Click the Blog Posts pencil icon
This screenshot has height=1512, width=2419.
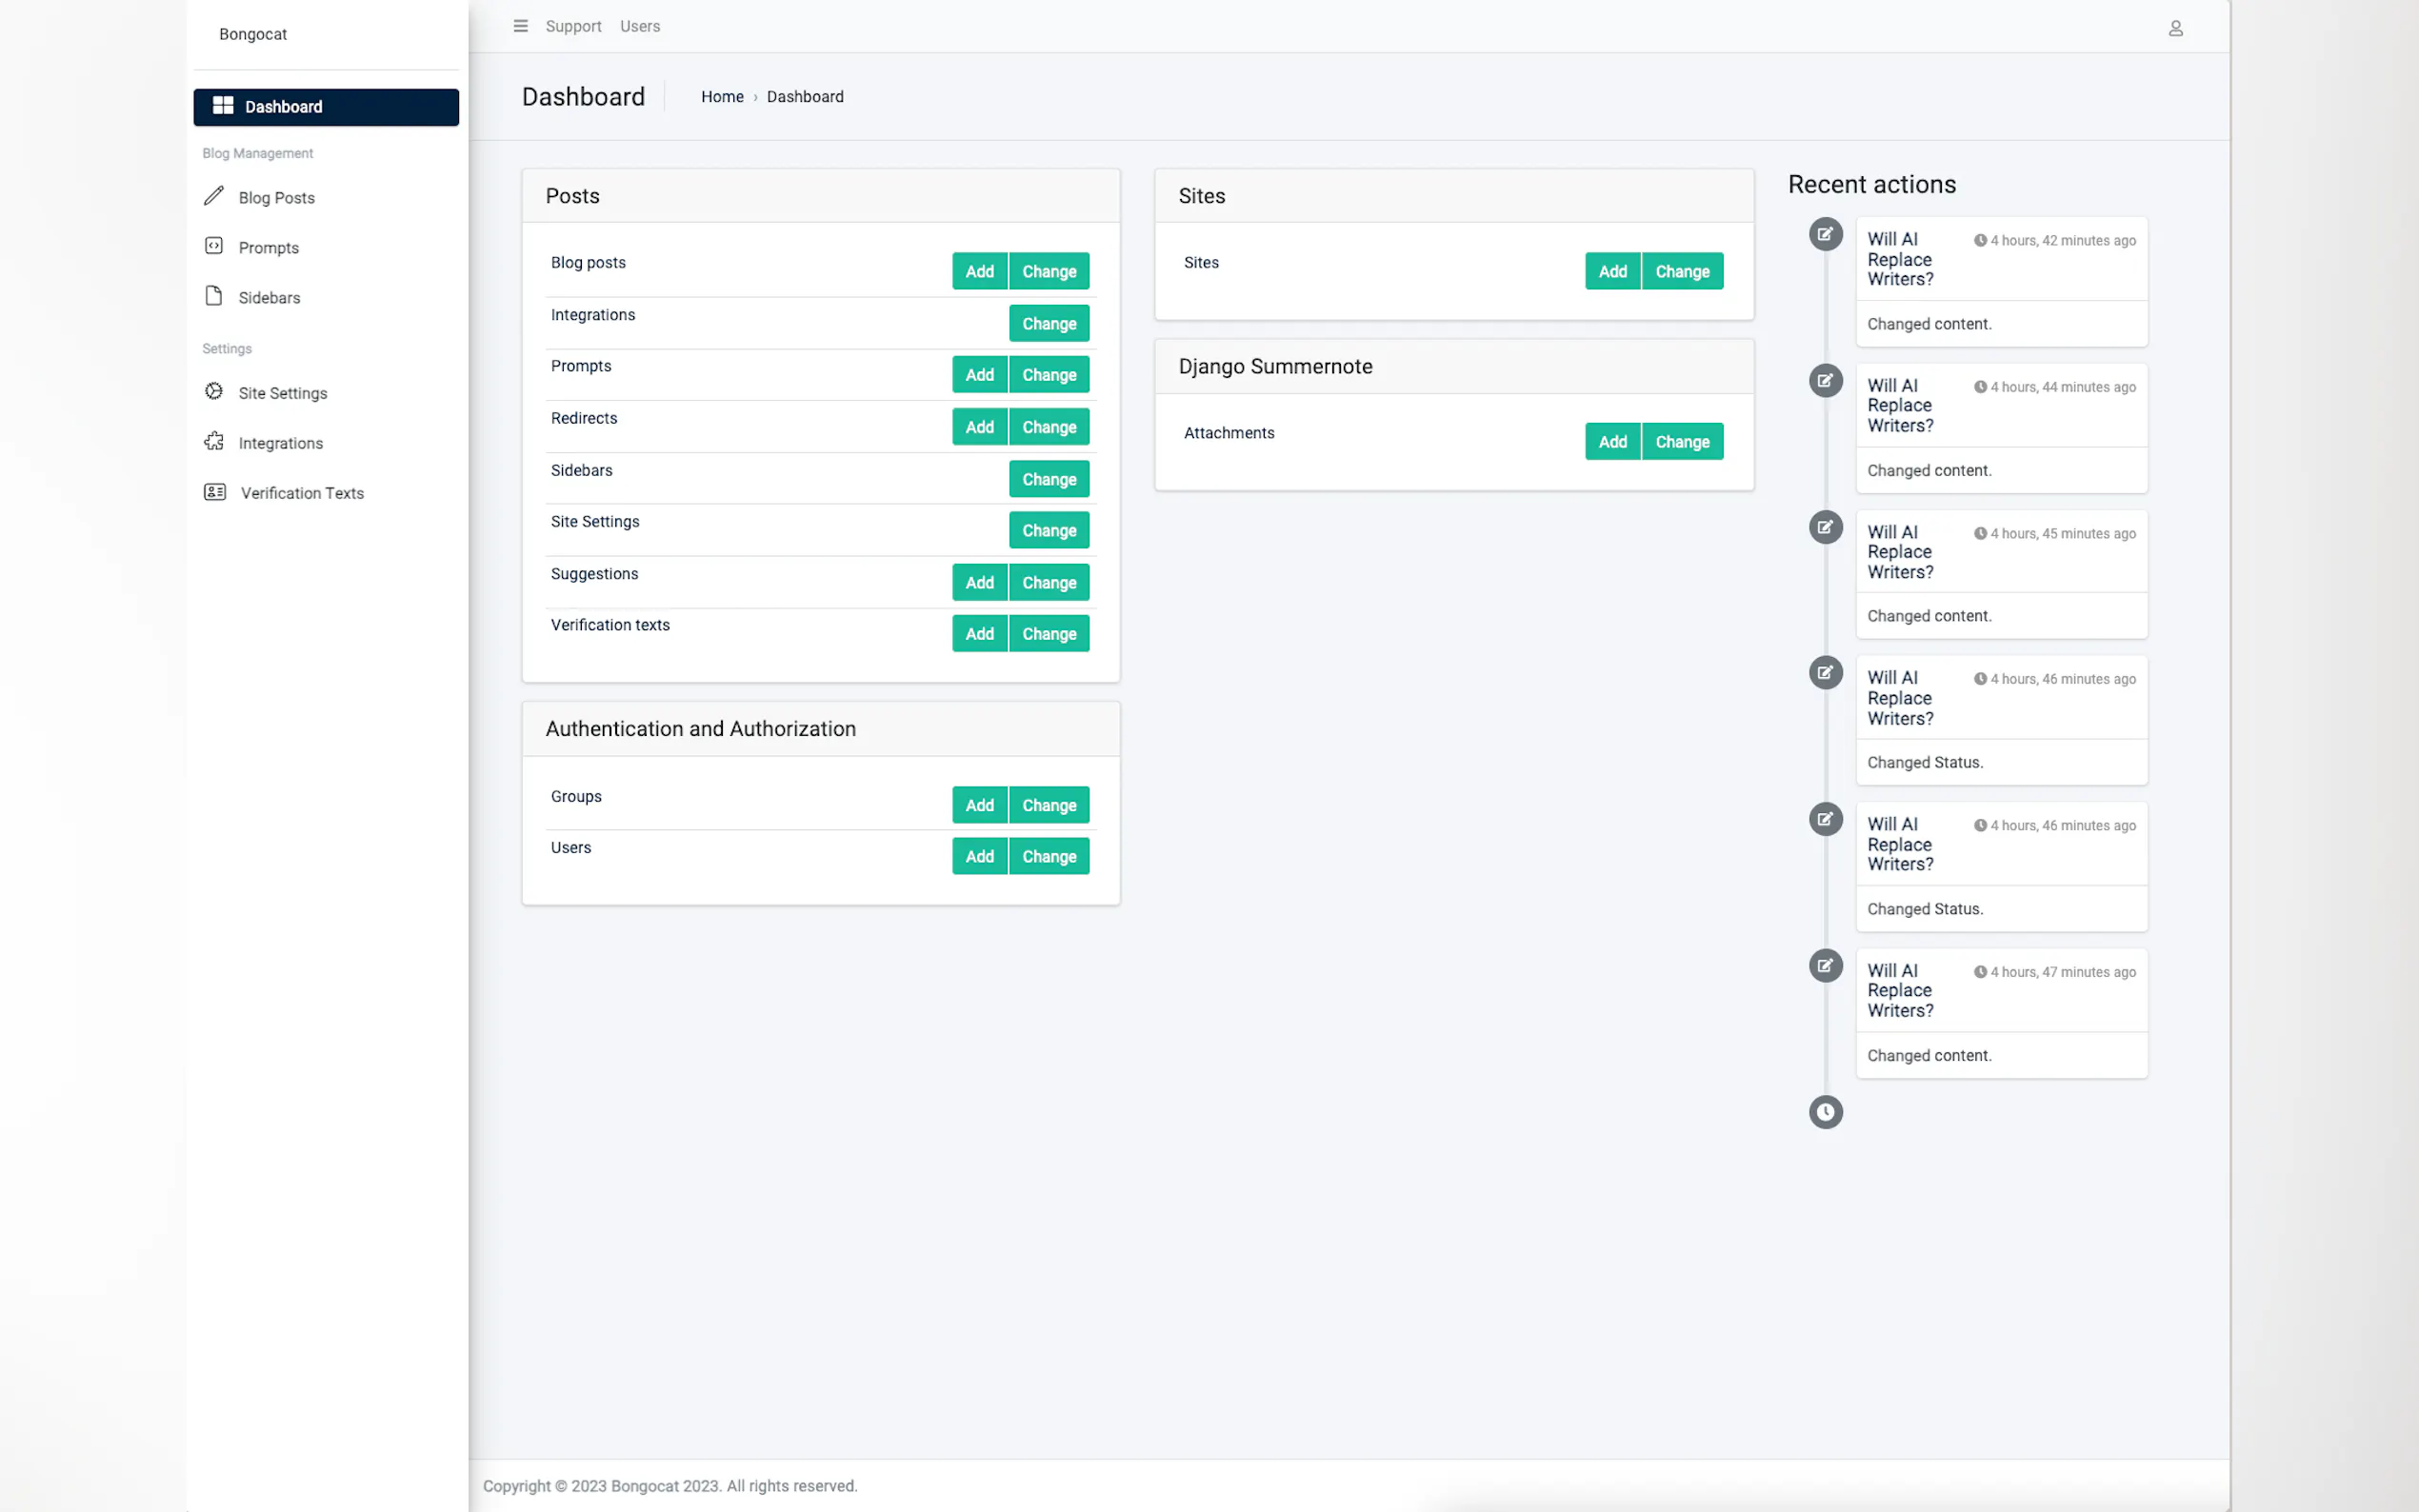[214, 196]
